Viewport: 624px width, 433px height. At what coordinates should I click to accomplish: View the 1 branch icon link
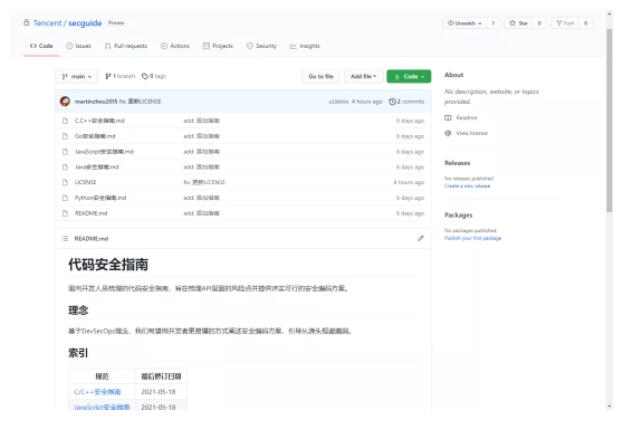pos(106,76)
